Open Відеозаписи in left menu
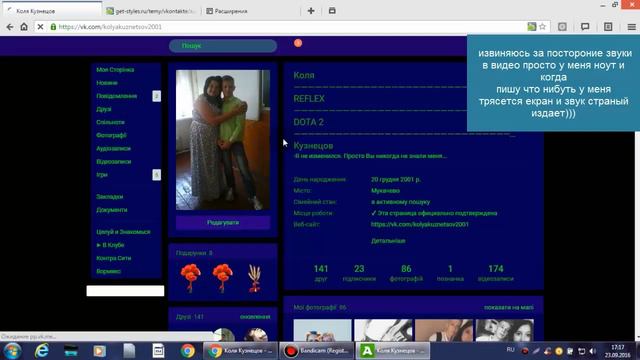The height and width of the screenshot is (360, 640). pos(113,162)
